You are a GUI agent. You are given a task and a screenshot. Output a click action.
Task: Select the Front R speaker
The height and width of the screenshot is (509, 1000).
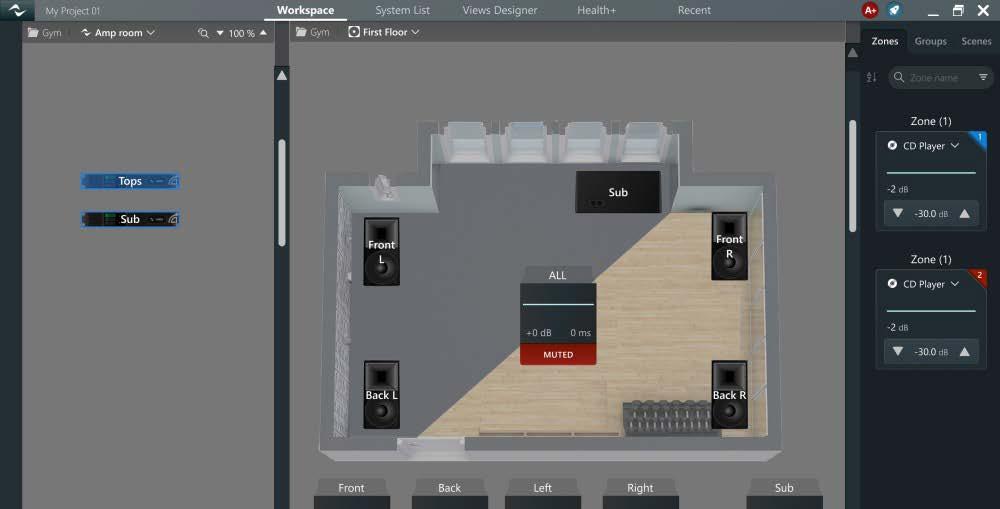click(x=729, y=246)
